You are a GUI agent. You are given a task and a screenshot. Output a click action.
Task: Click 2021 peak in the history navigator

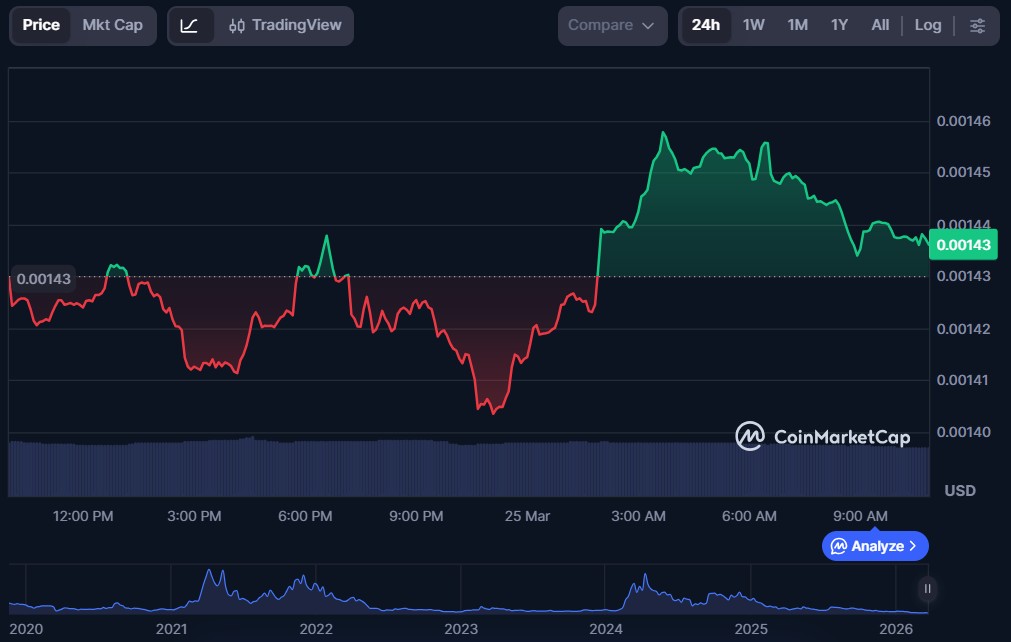tap(209, 574)
